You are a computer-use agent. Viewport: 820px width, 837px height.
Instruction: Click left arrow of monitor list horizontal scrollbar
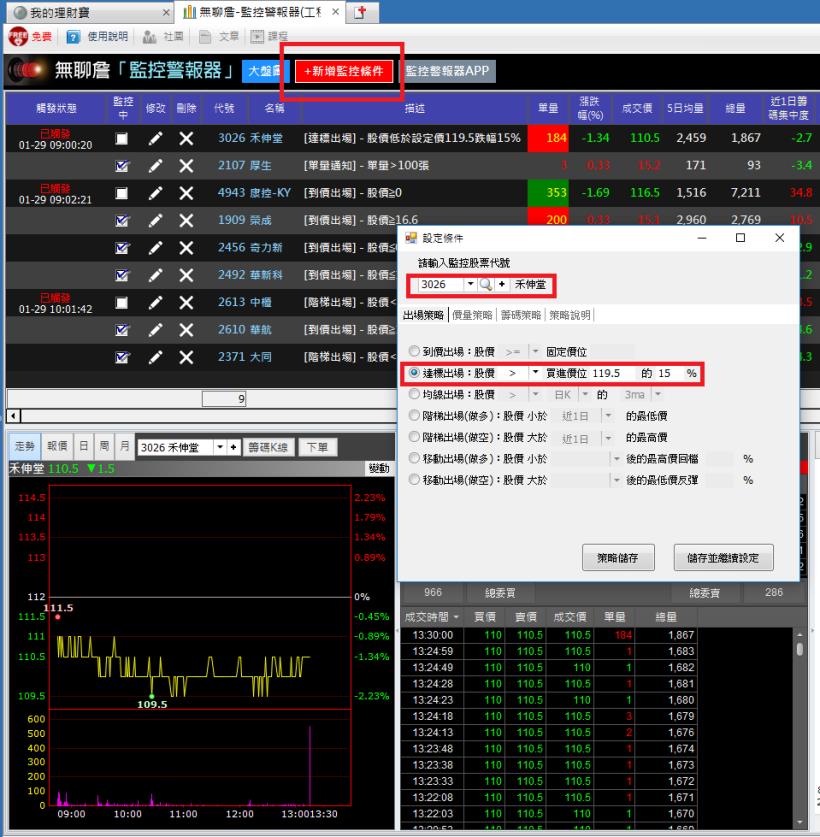click(13, 416)
